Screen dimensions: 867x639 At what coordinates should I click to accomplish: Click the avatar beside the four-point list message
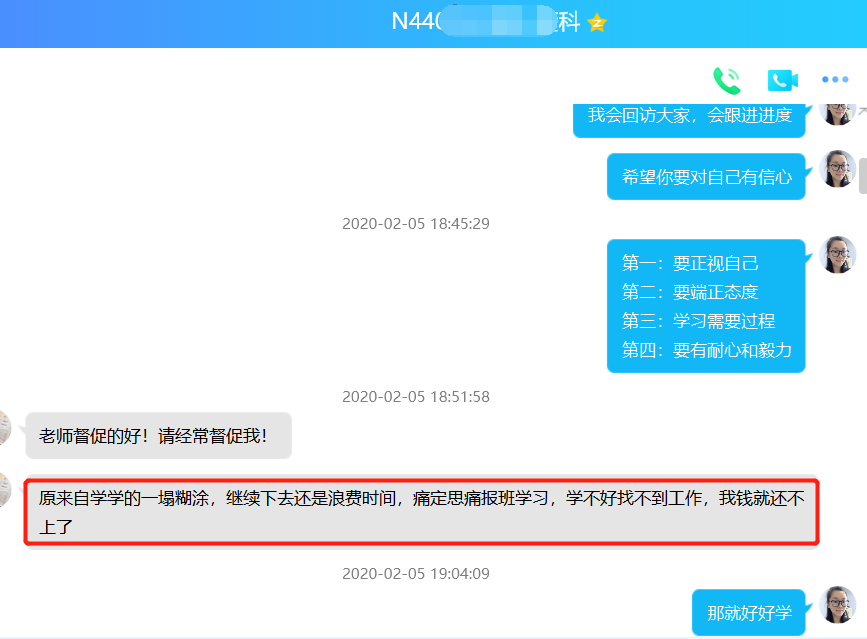click(837, 255)
